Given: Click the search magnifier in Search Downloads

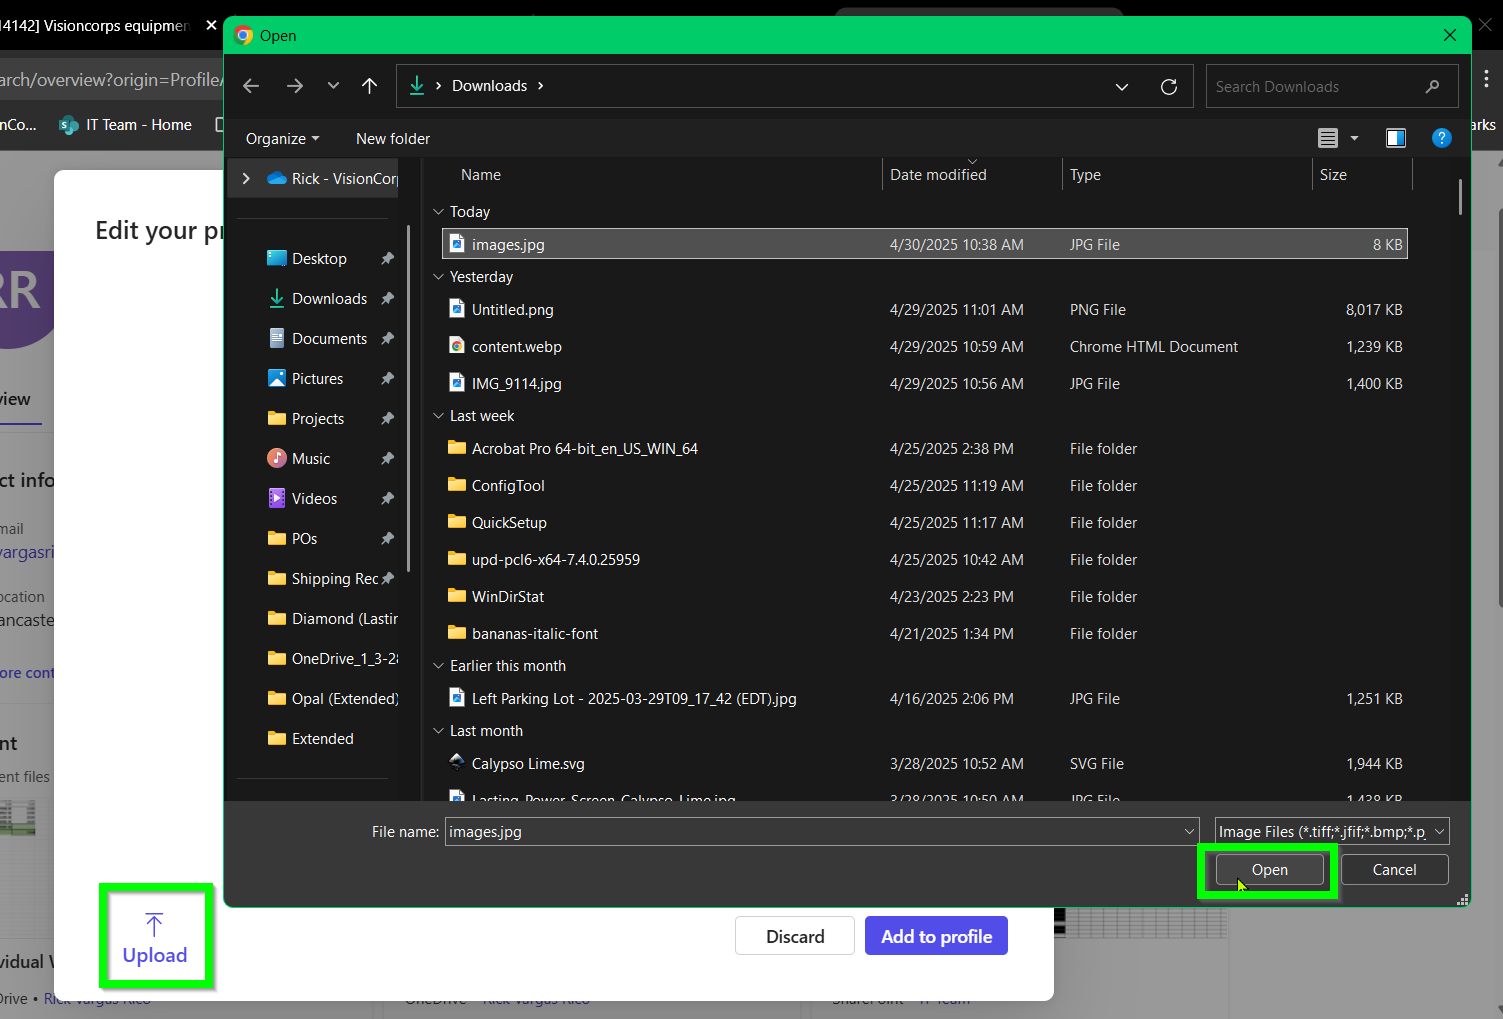Looking at the screenshot, I should coord(1433,86).
